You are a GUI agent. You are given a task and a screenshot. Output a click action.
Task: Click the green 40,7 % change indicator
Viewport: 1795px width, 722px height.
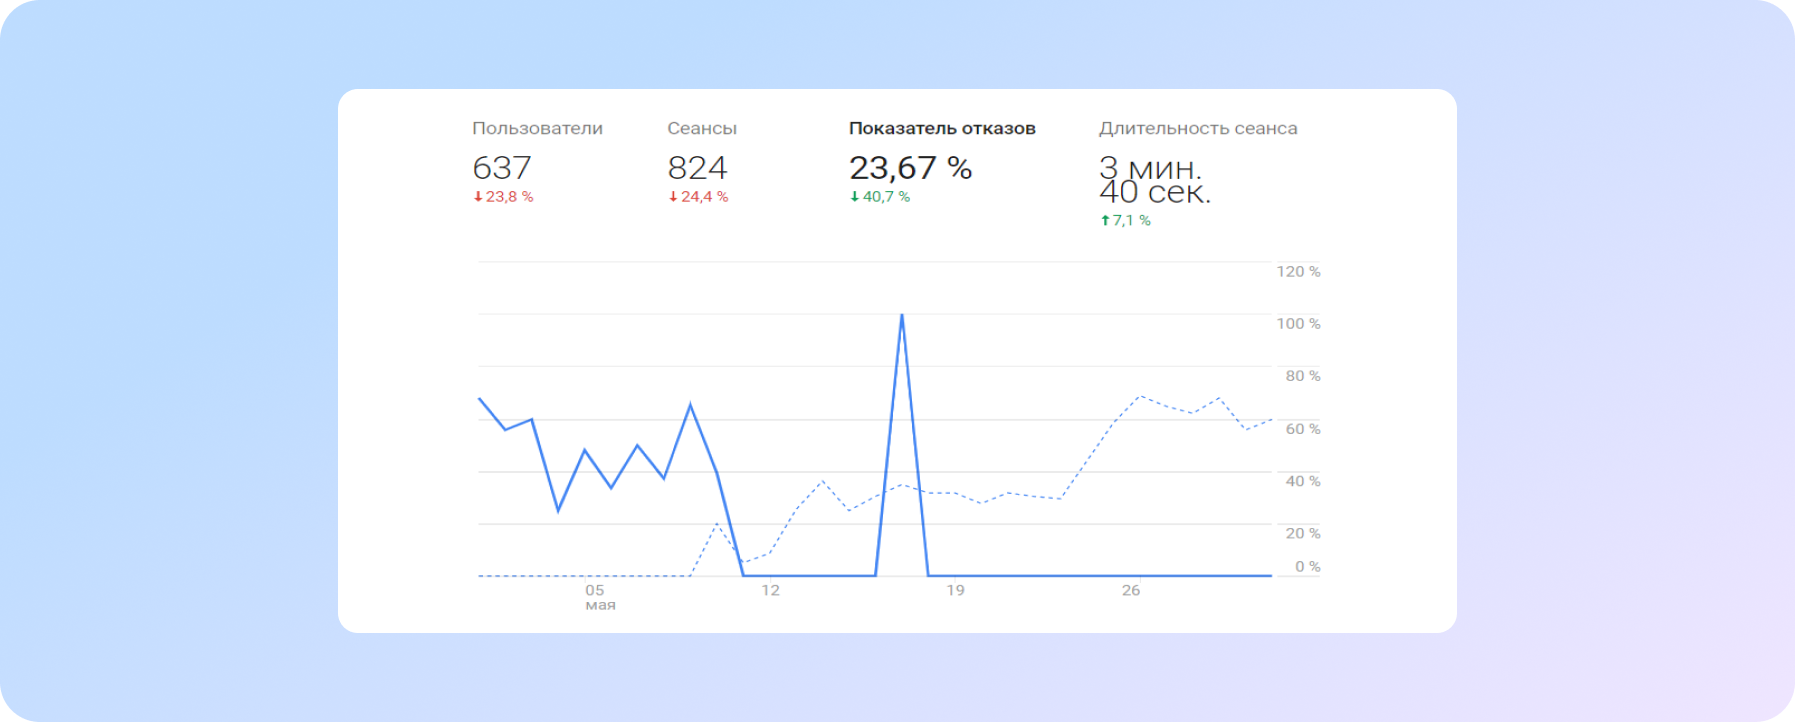pyautogui.click(x=880, y=197)
